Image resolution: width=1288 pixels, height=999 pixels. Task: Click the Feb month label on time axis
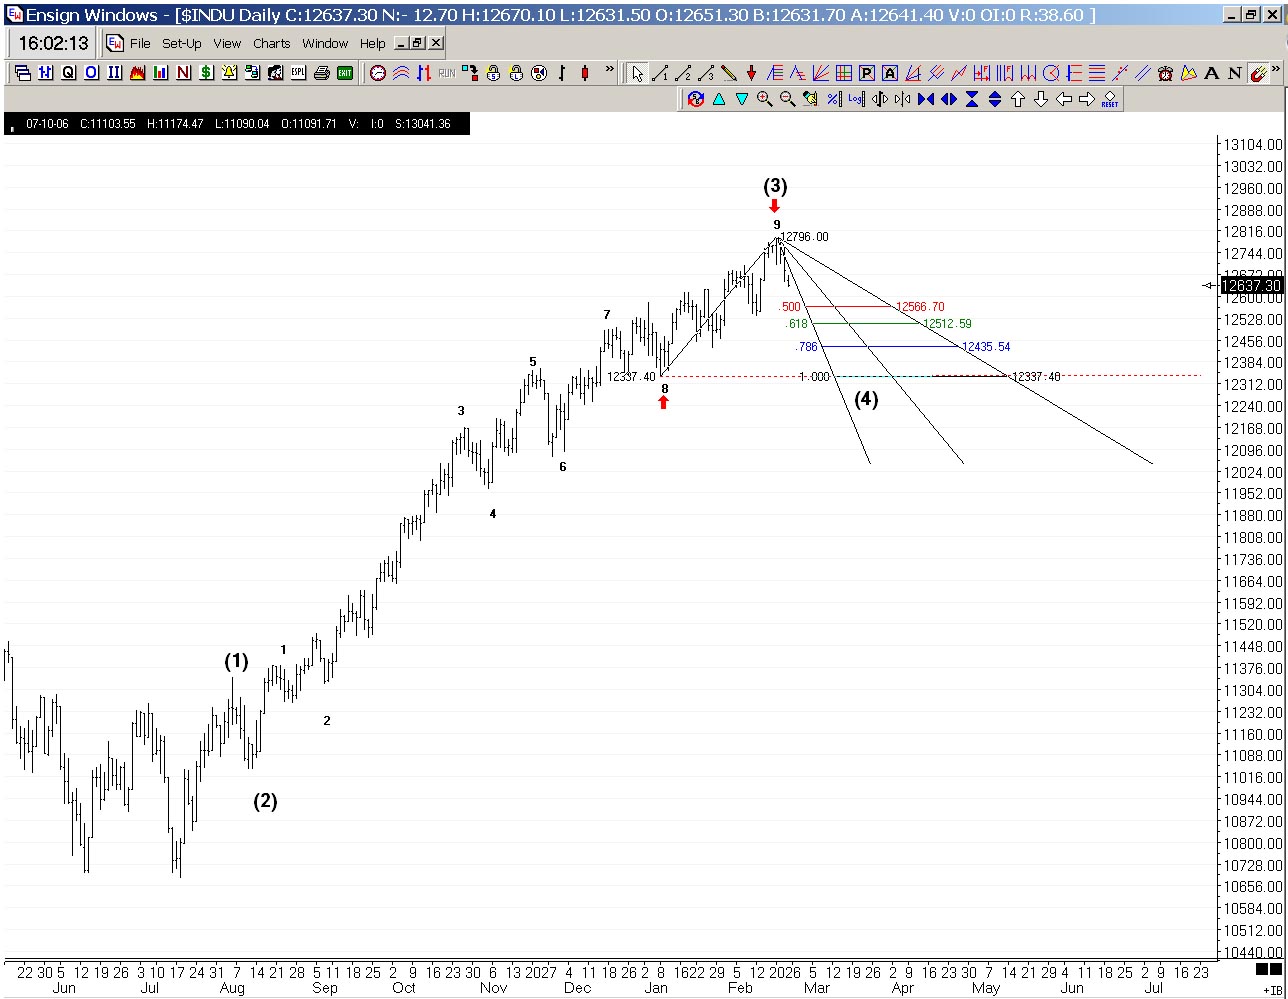click(740, 988)
